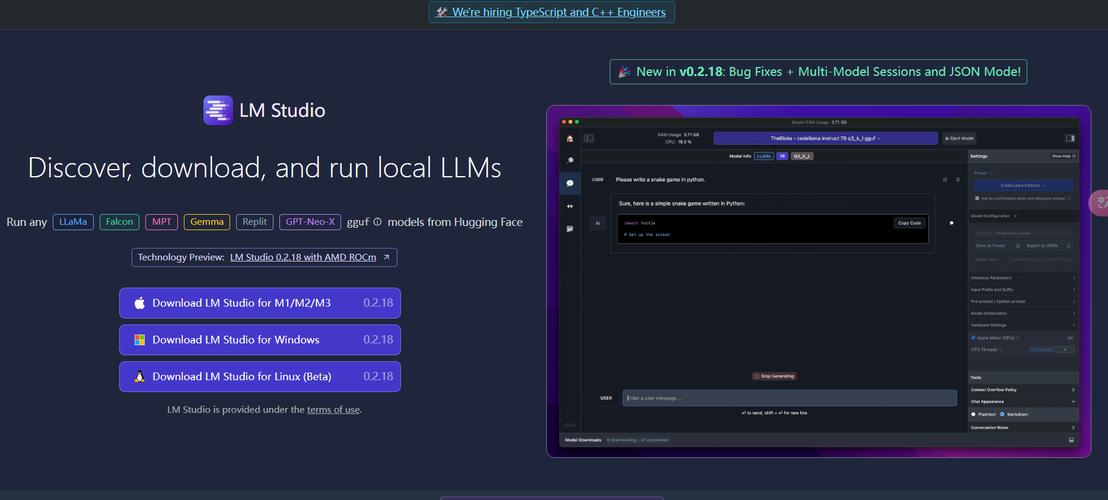
Task: Click the Falcon model tag
Action: pos(119,222)
